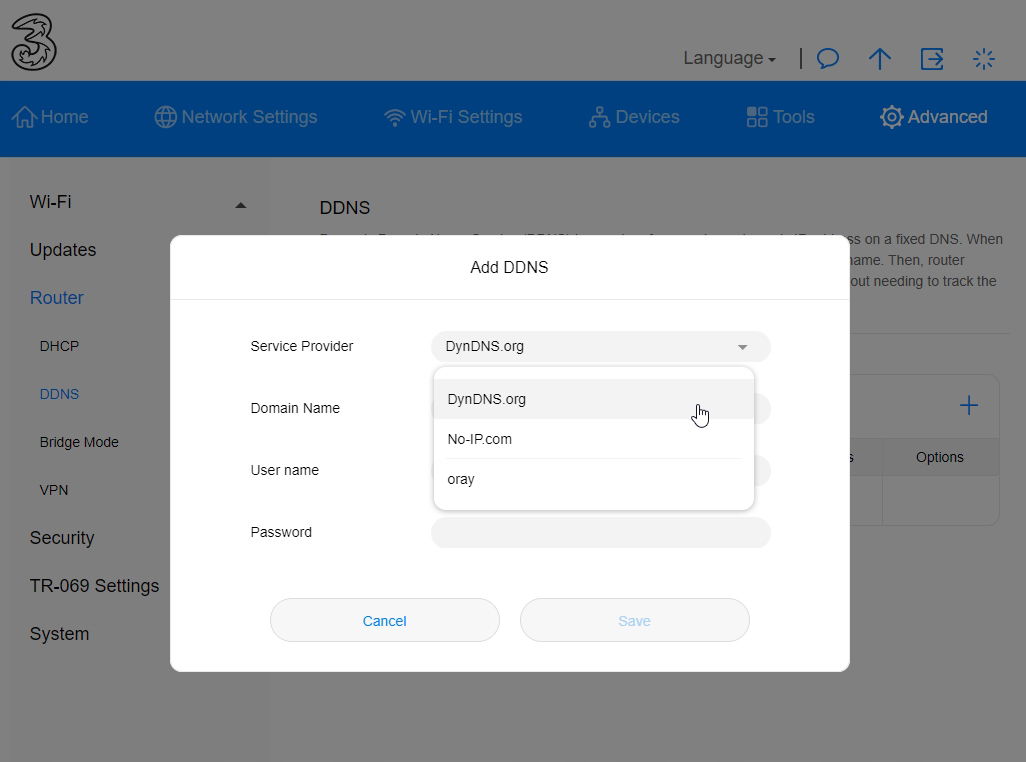Image resolution: width=1026 pixels, height=762 pixels.
Task: Click the plus icon to add DDNS
Action: 968,406
